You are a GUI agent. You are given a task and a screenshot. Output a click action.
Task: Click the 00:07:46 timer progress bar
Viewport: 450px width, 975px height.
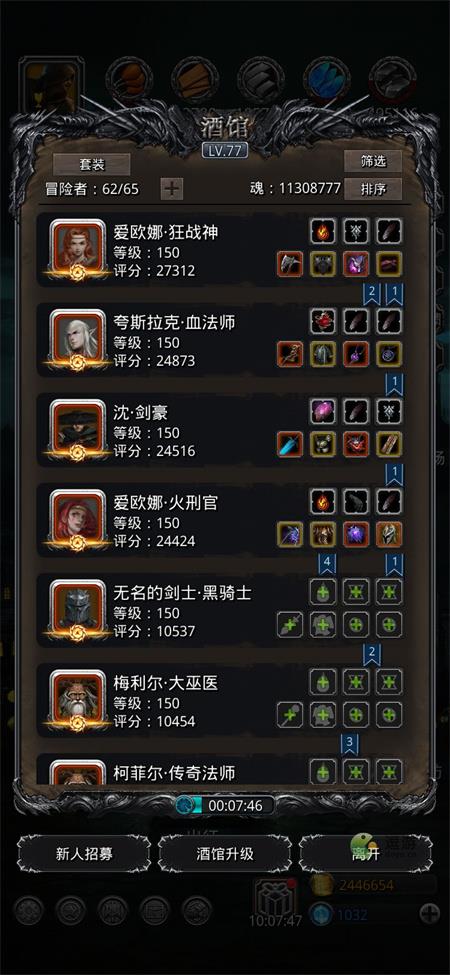(224, 806)
